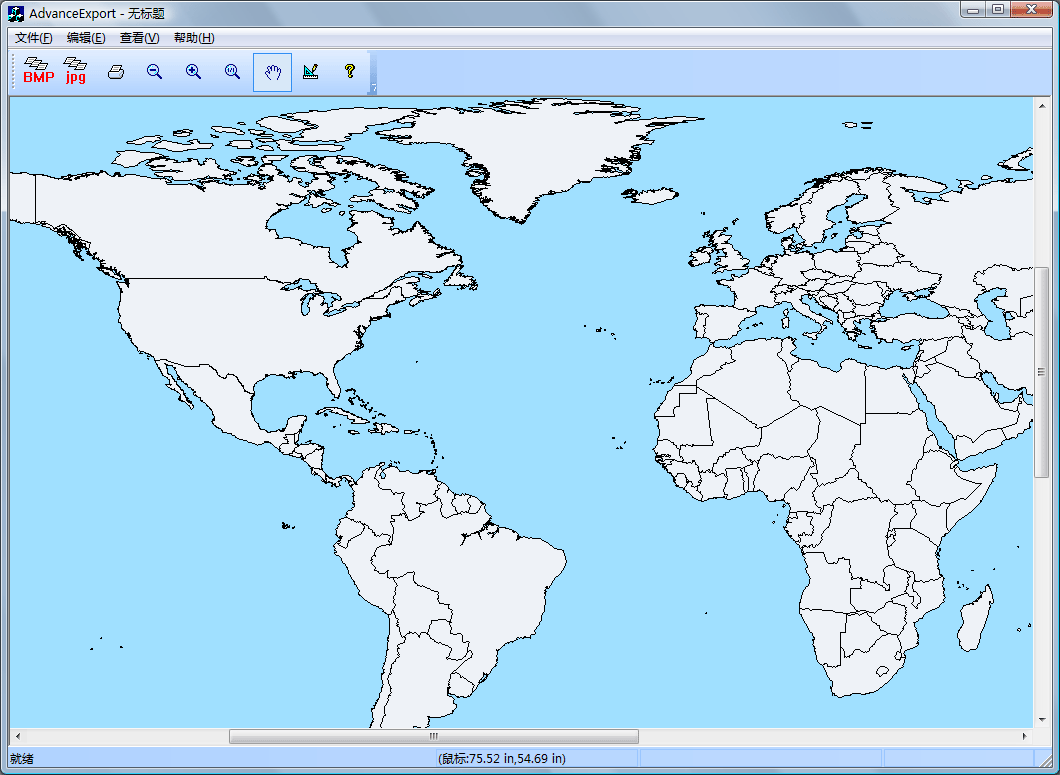Click the horizontal scrollbar right arrow
1060x775 pixels.
point(1025,737)
